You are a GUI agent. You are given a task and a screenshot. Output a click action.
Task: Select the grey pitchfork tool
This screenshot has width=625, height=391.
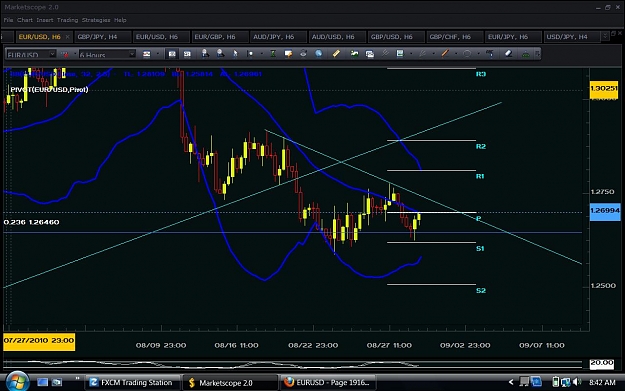[x=385, y=53]
